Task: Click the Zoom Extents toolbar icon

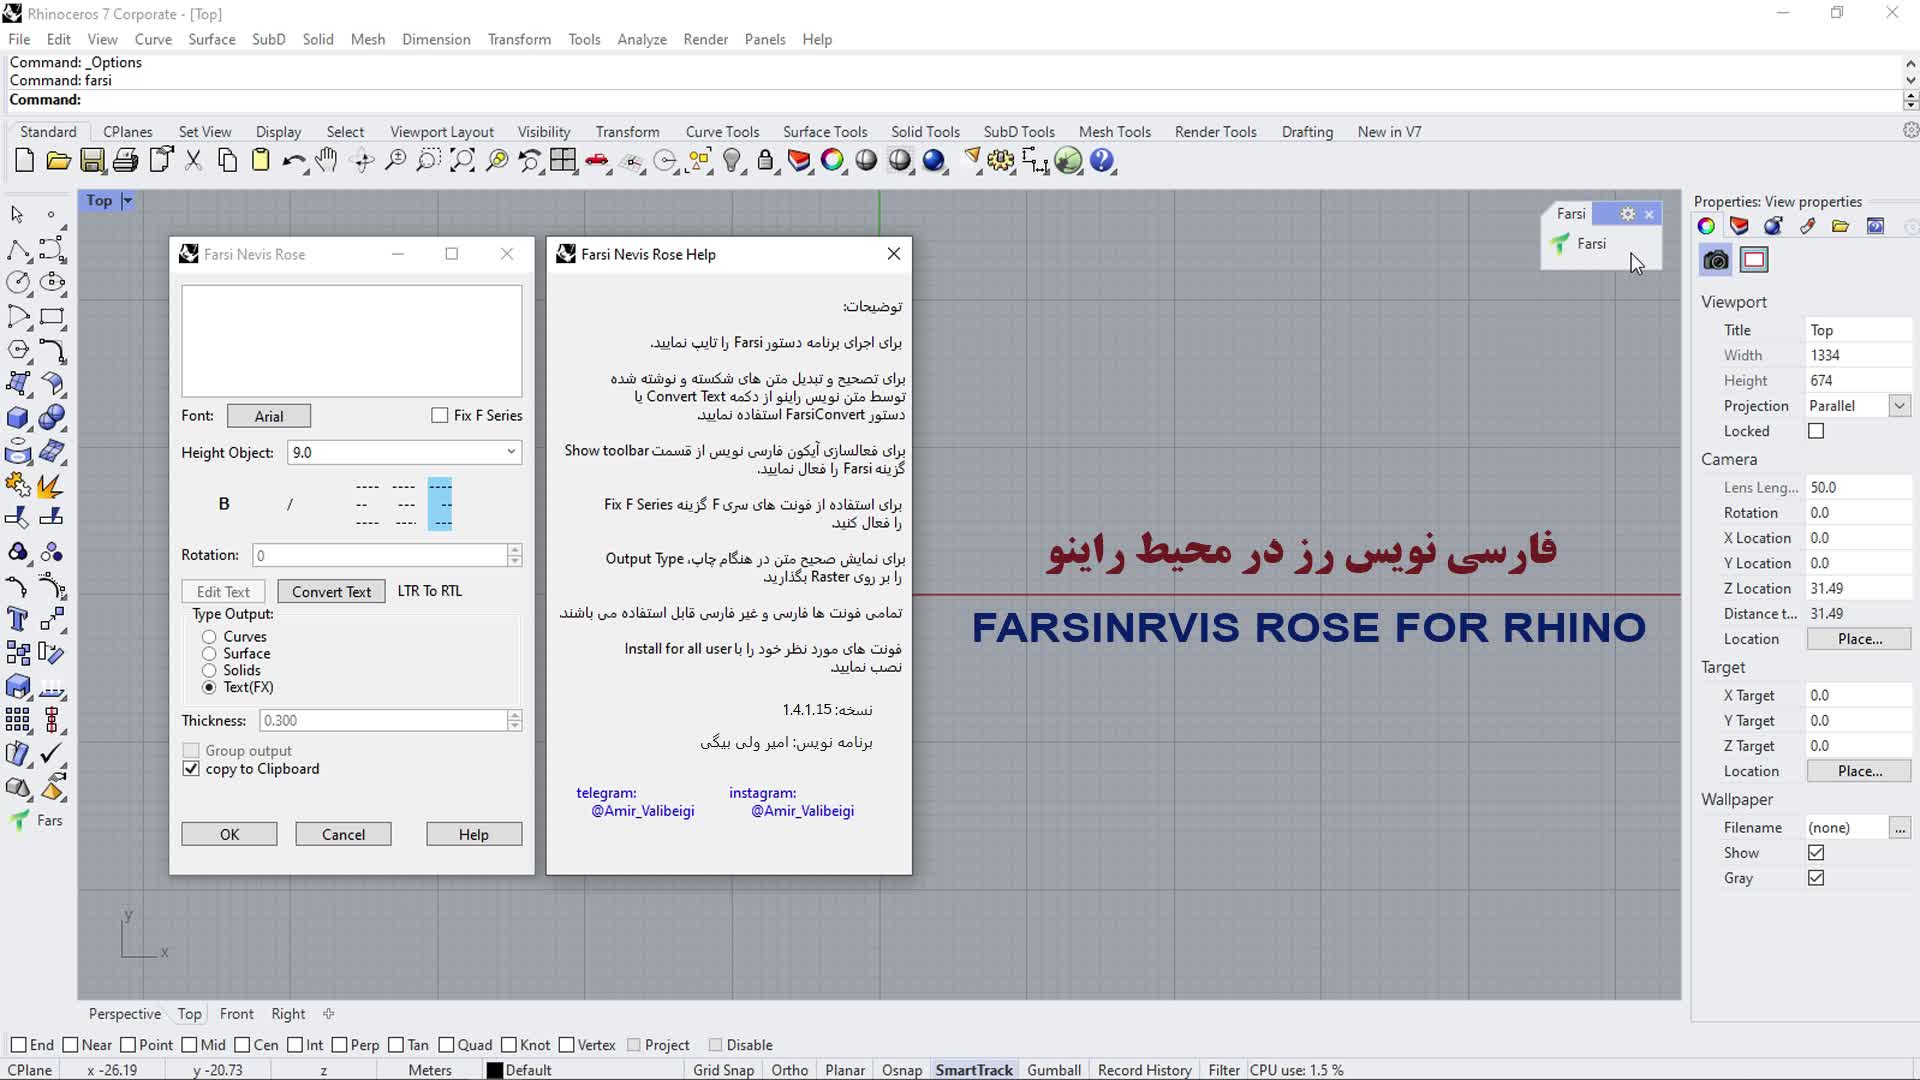Action: (462, 161)
